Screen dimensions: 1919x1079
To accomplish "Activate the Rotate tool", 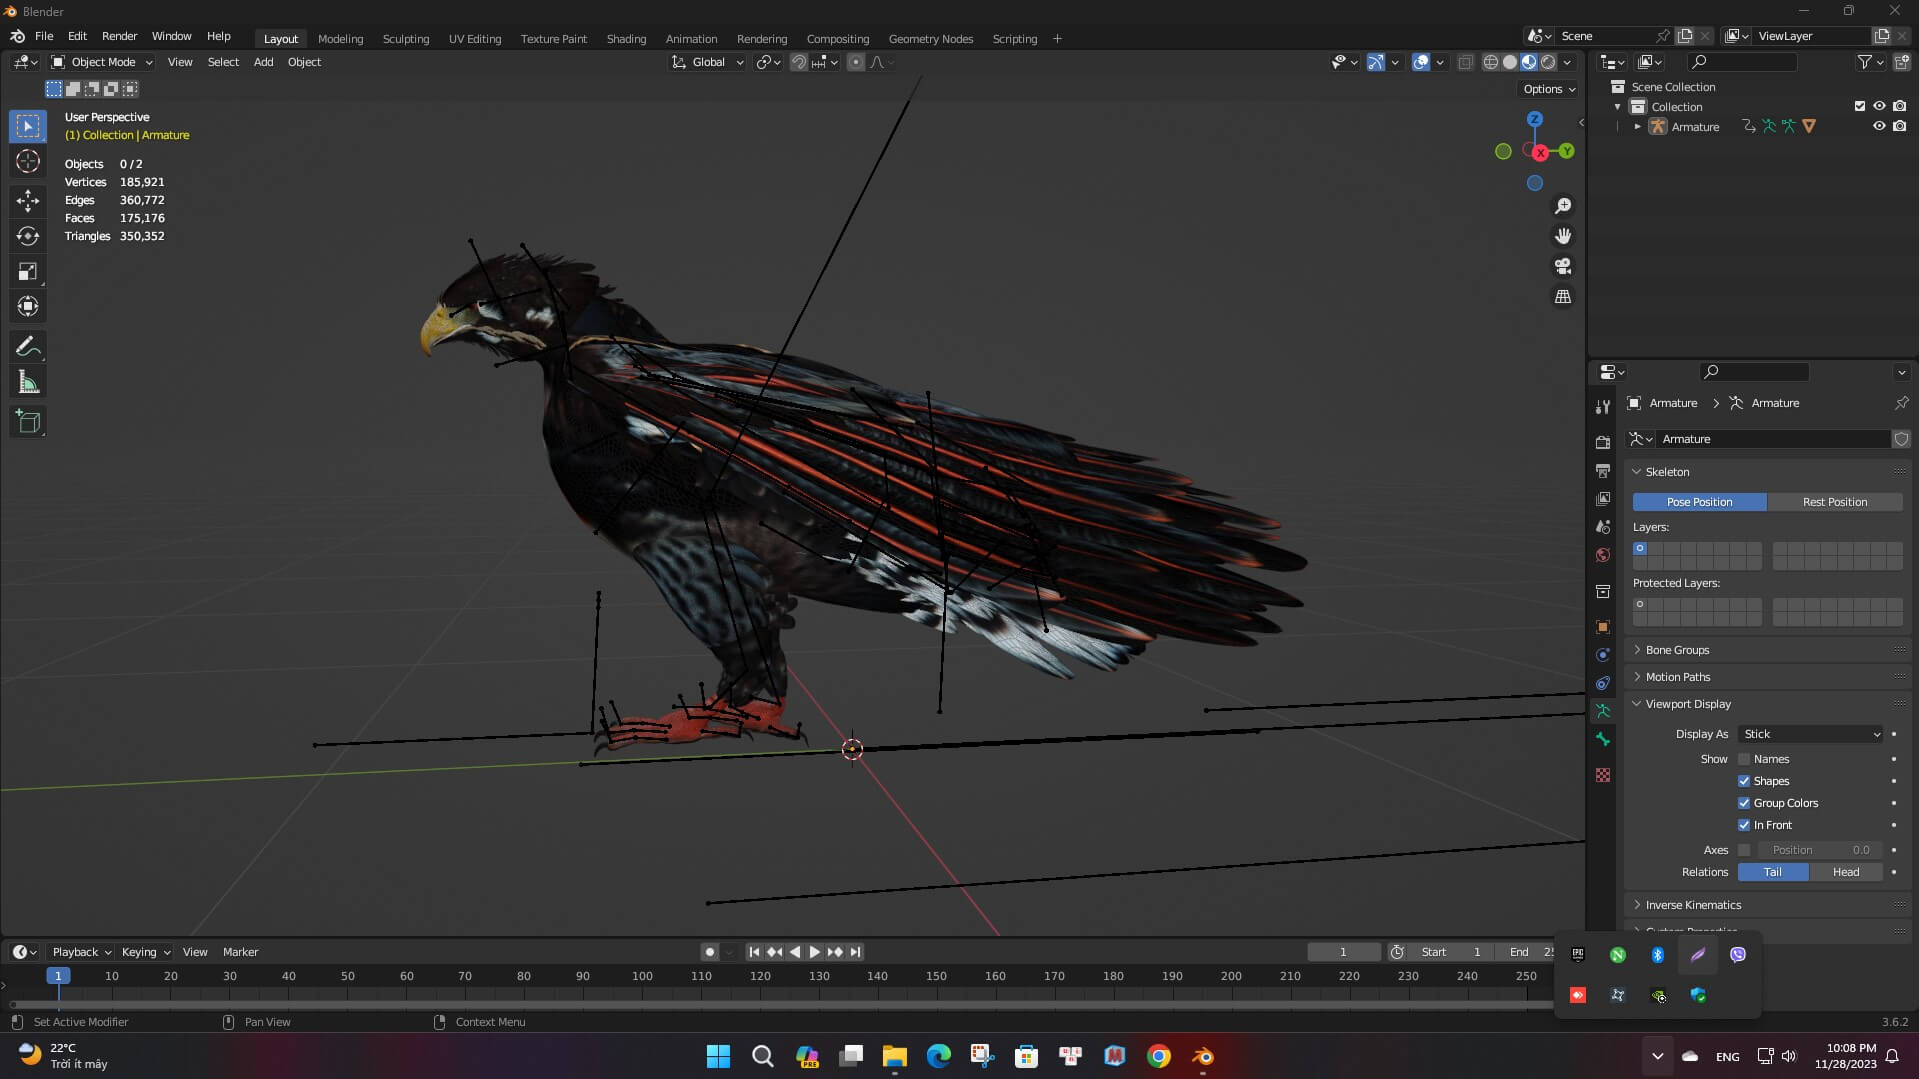I will (28, 236).
